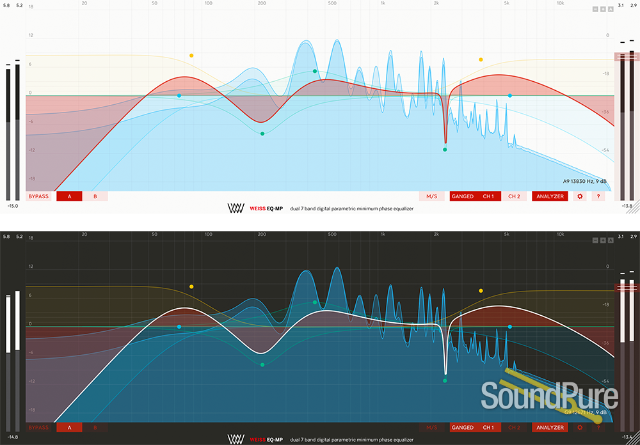Turn off ANALYZER in the light-theme EQ
640x445 pixels.
pos(548,197)
